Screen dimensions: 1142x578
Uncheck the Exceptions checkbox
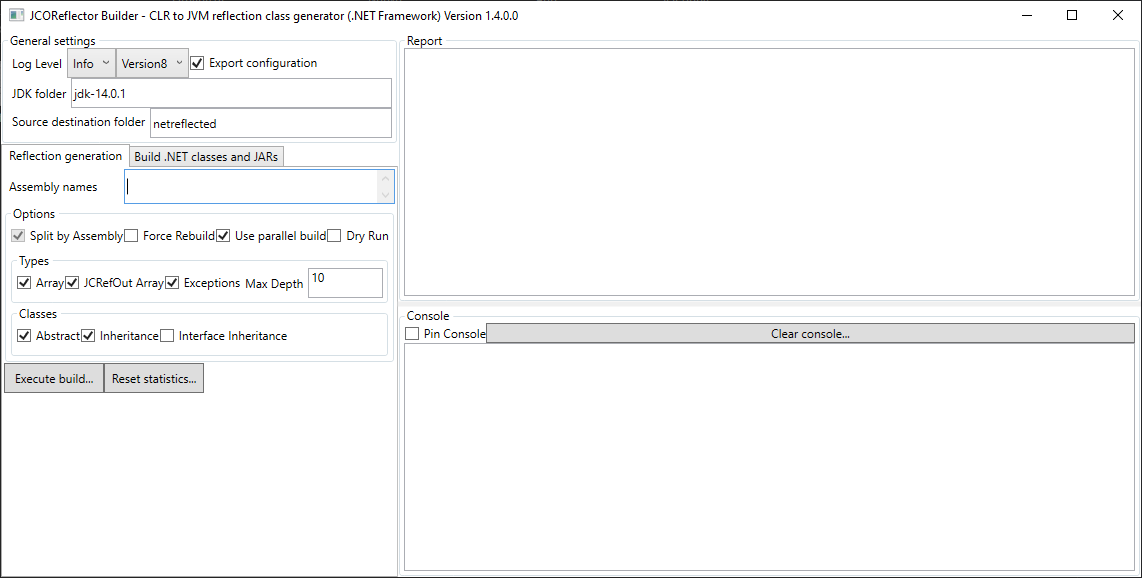coord(173,282)
